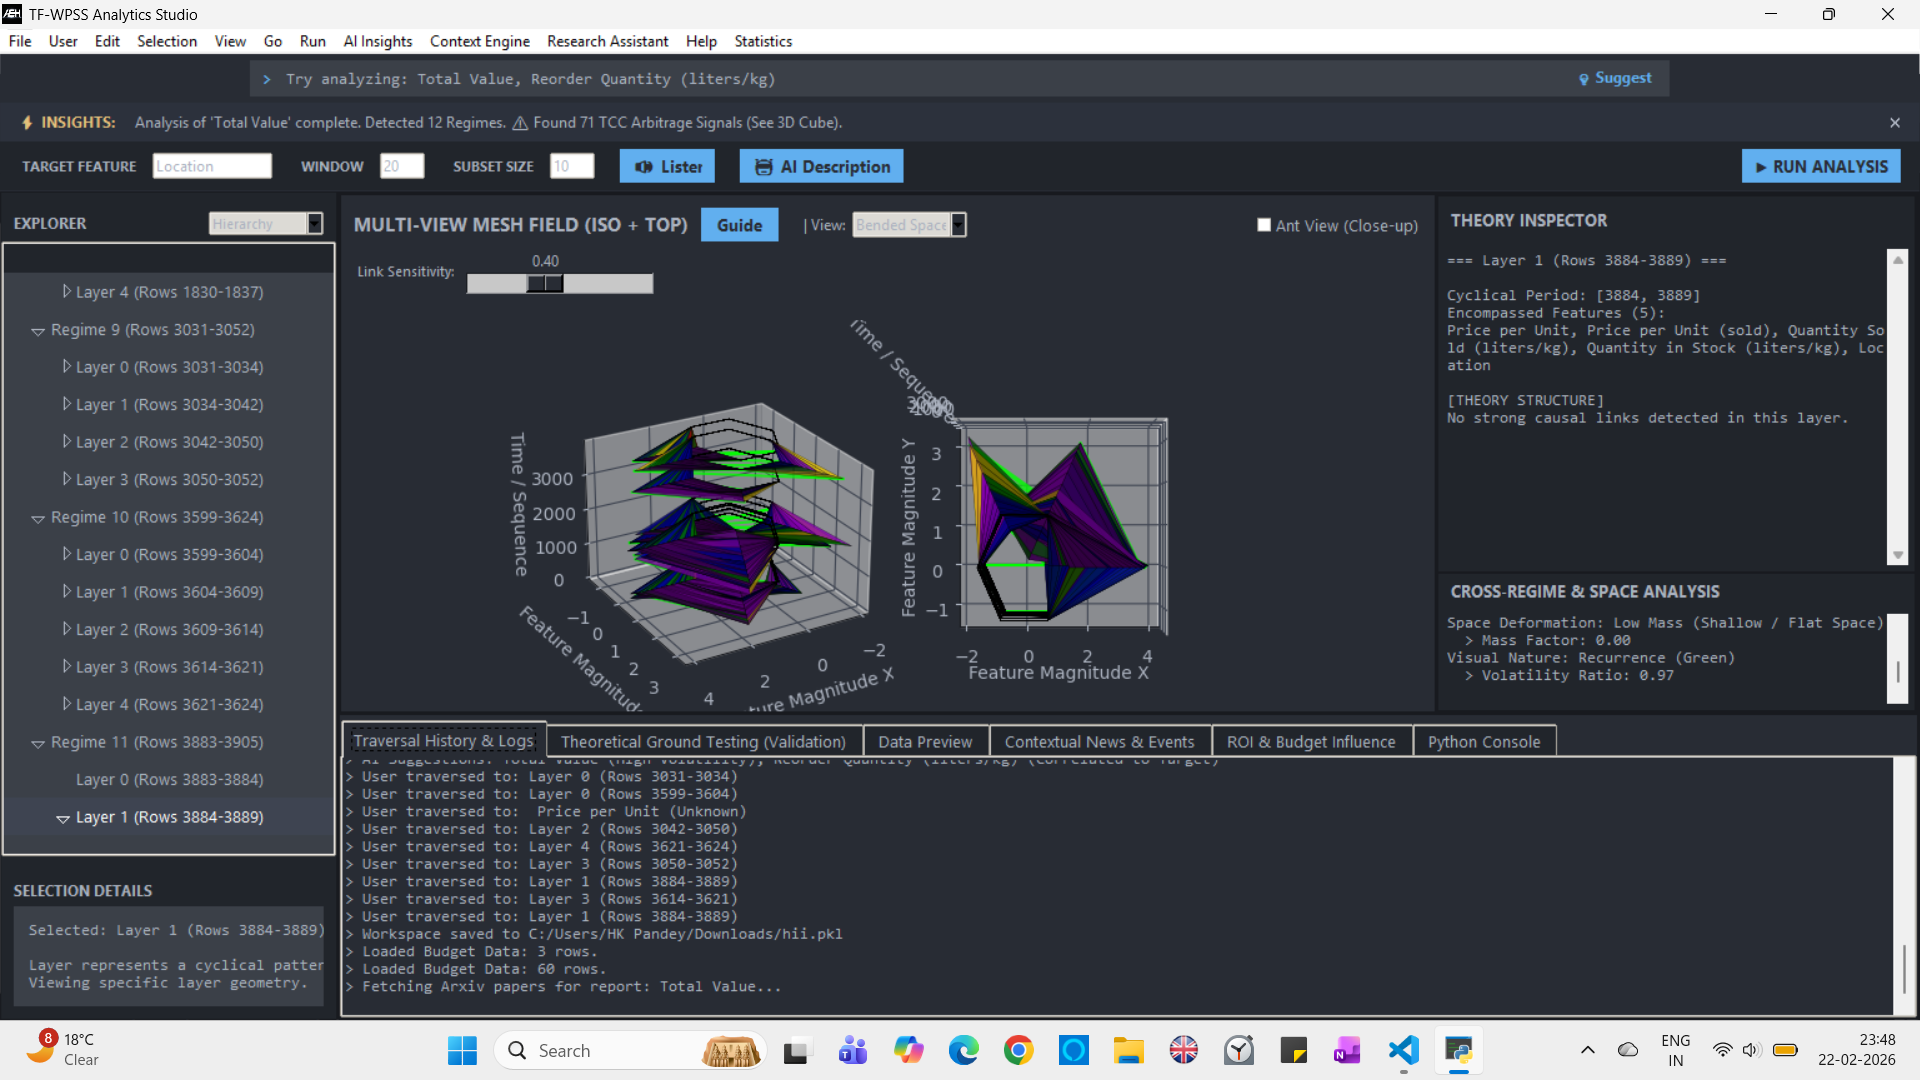
Task: Dismiss the Insights bar with its X
Action: (1895, 122)
